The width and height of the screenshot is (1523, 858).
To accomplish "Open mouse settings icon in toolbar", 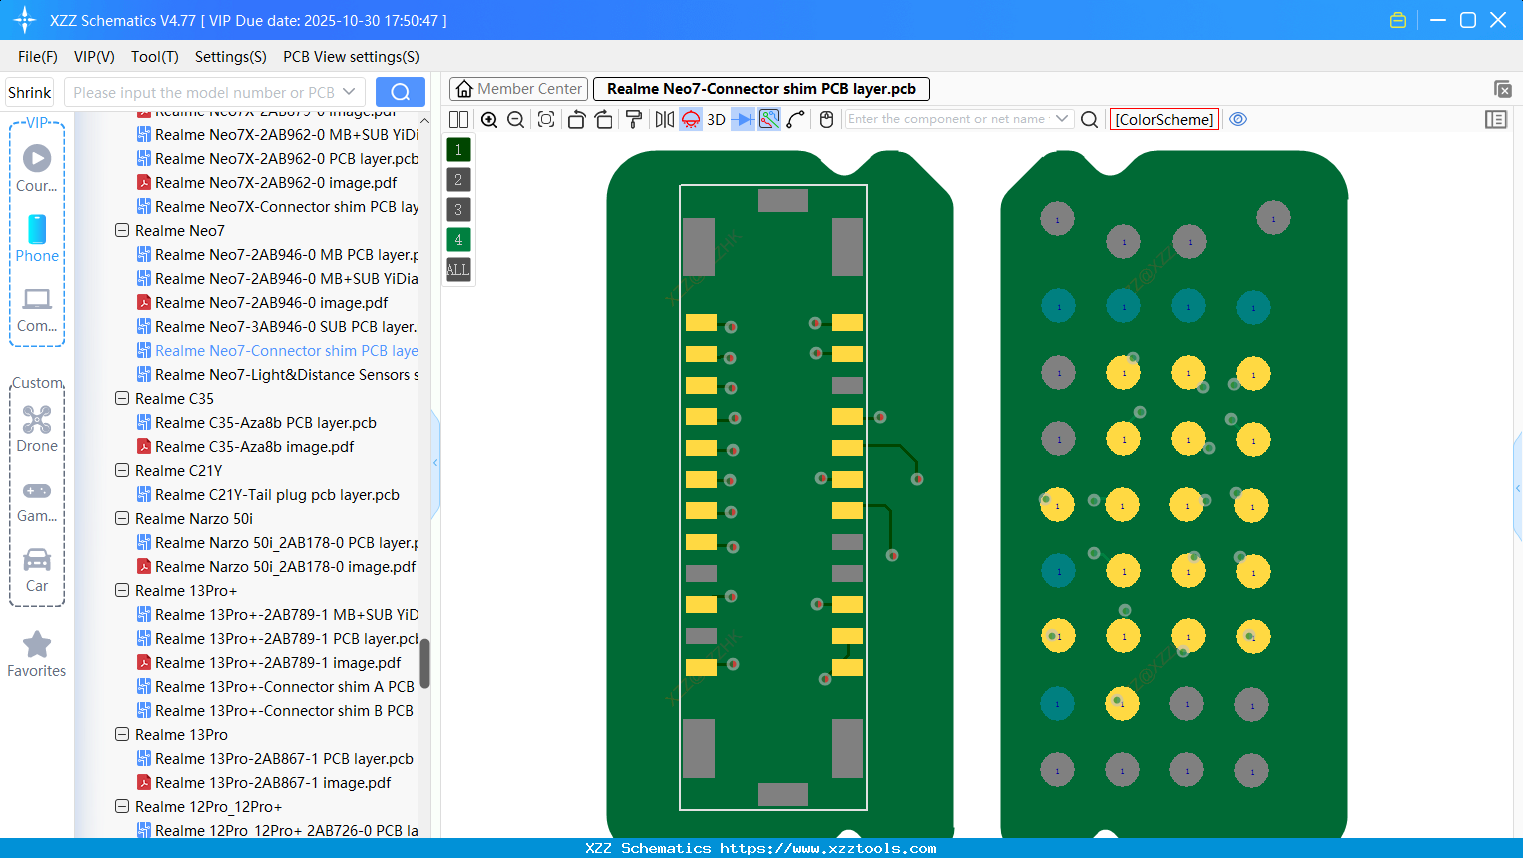I will coord(826,120).
